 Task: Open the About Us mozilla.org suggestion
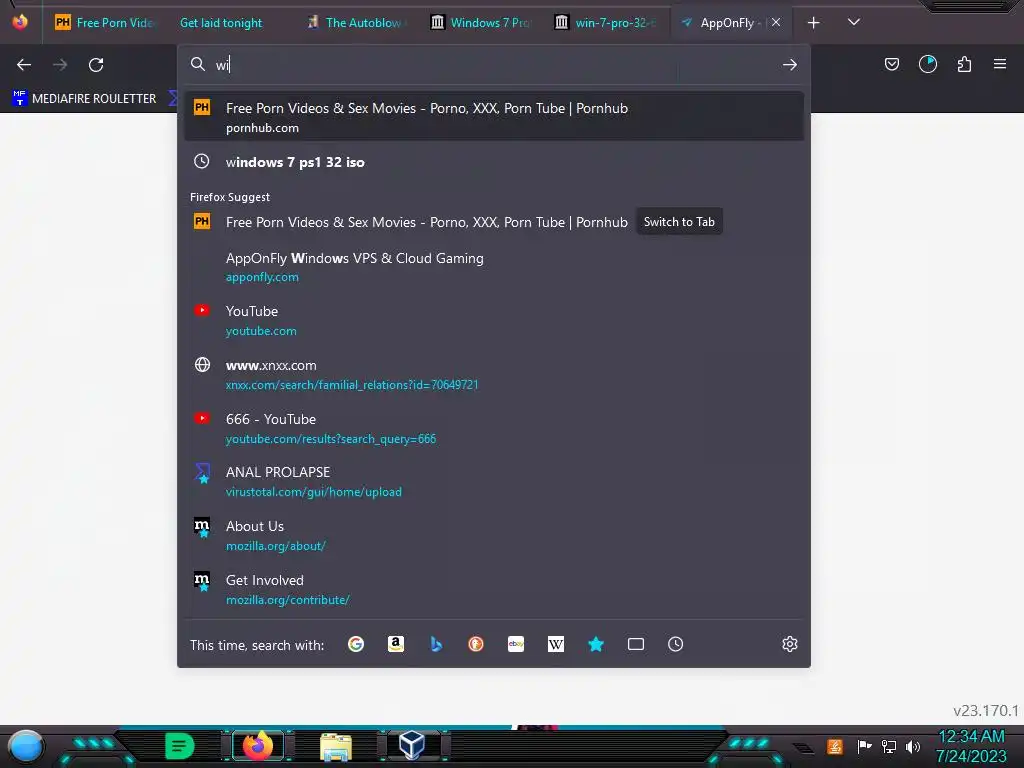pyautogui.click(x=494, y=536)
